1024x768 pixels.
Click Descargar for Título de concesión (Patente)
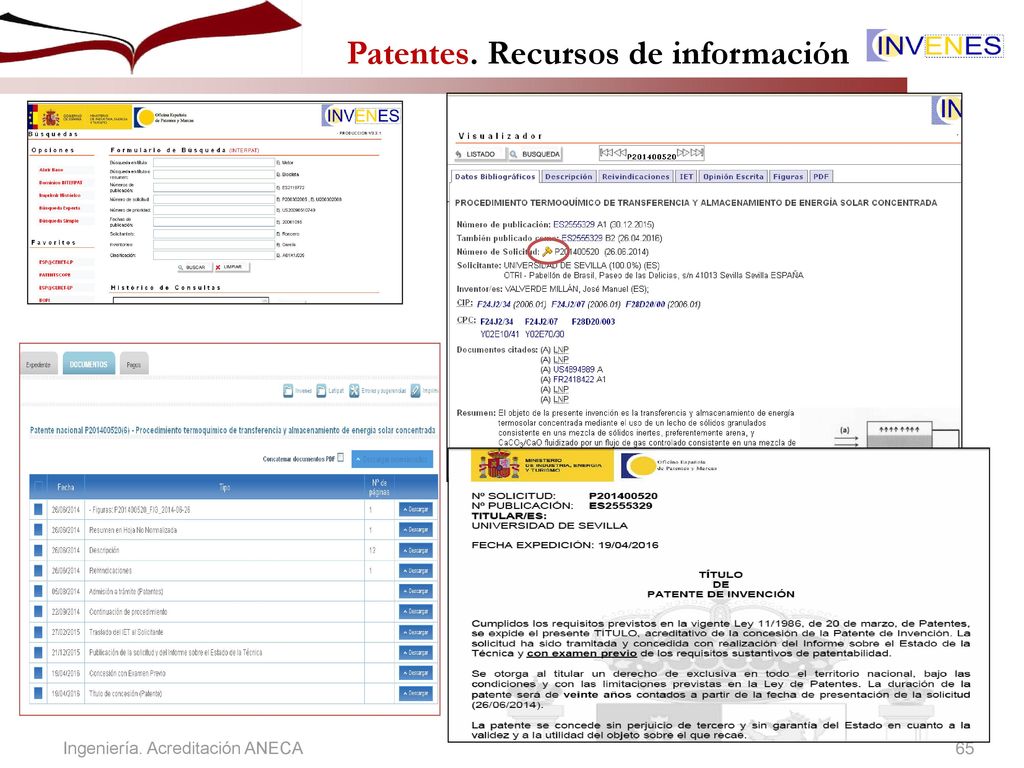[416, 693]
